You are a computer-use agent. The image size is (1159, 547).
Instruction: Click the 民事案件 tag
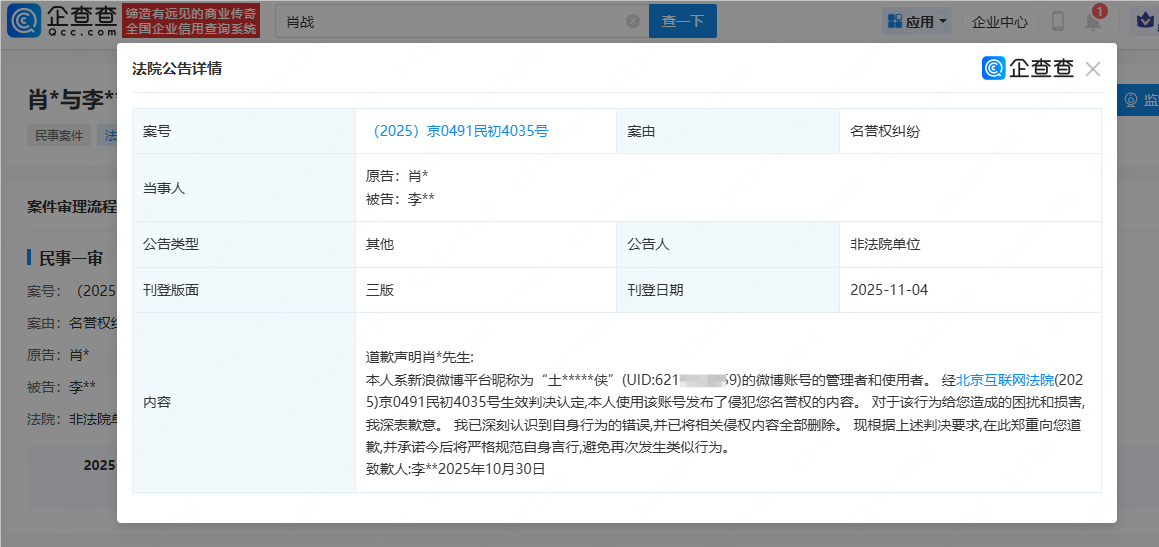point(60,135)
